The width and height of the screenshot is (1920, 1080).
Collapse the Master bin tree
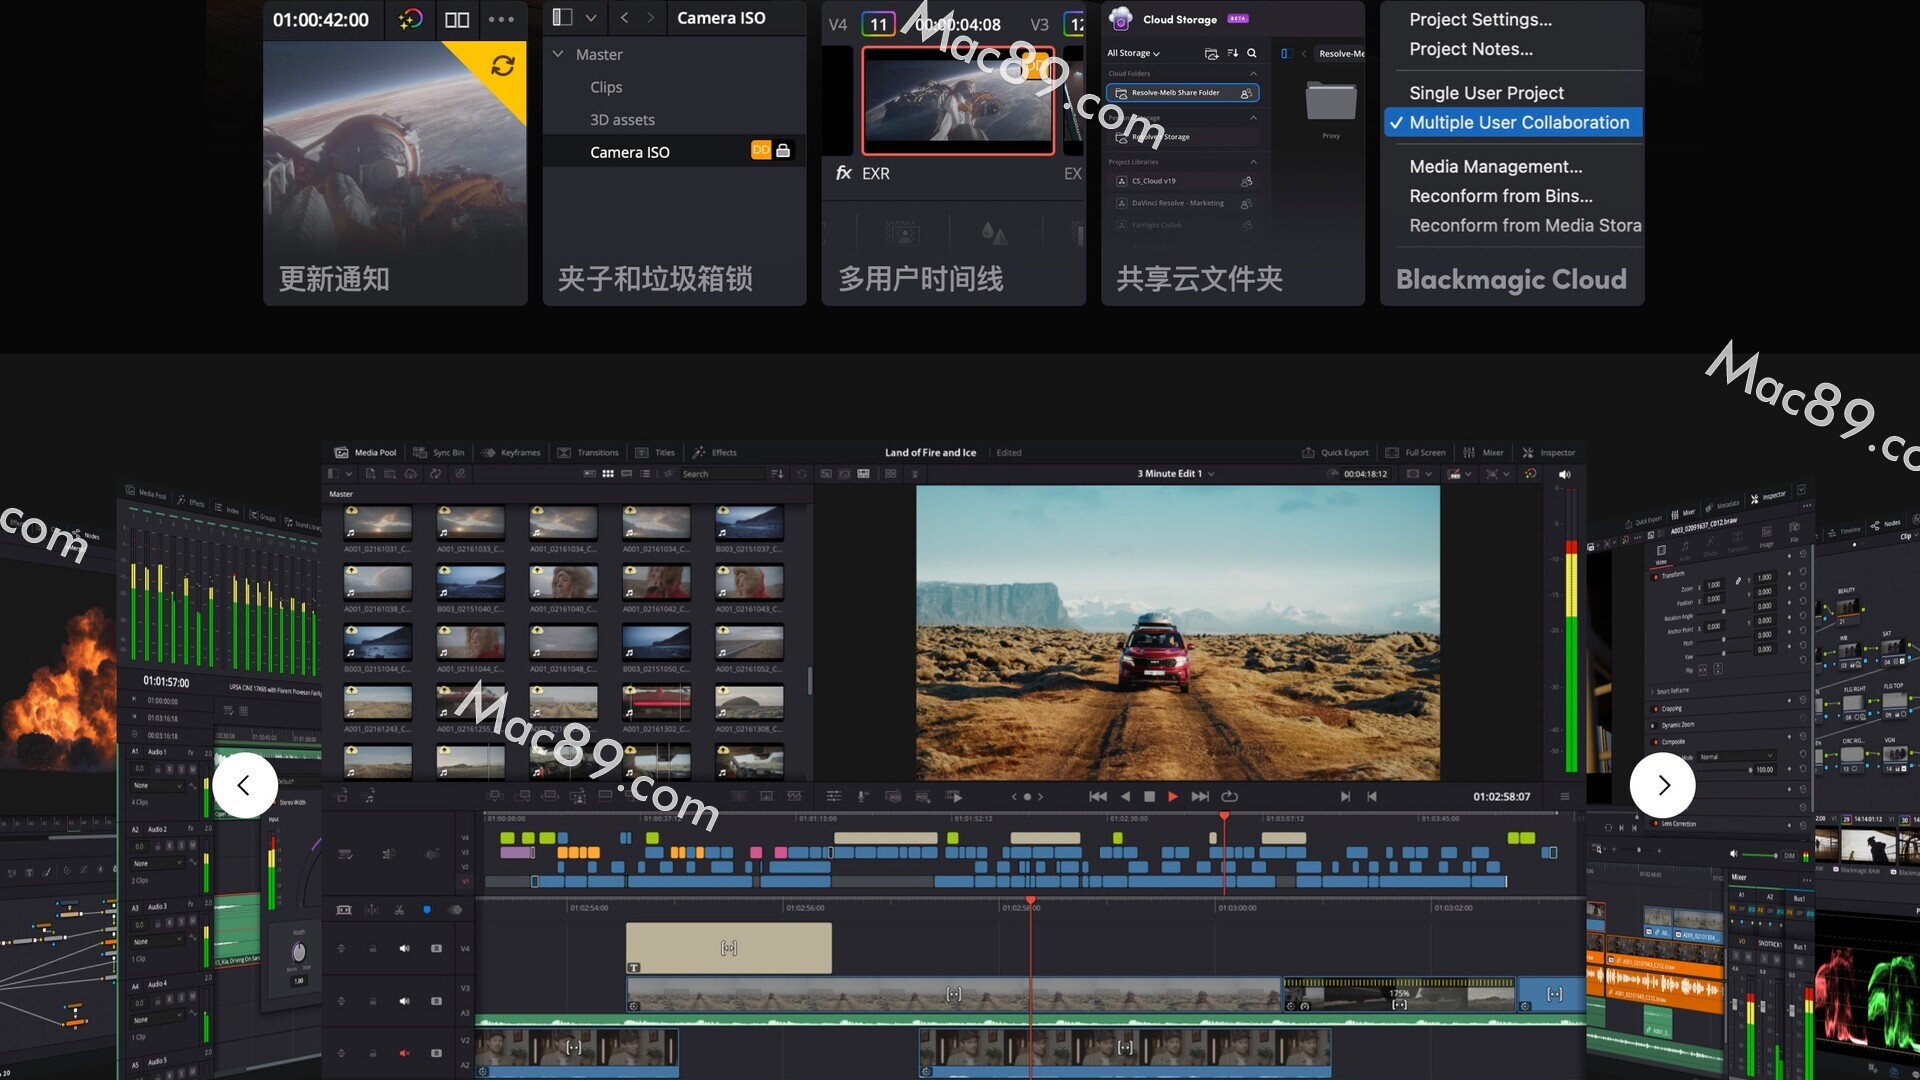[x=558, y=54]
